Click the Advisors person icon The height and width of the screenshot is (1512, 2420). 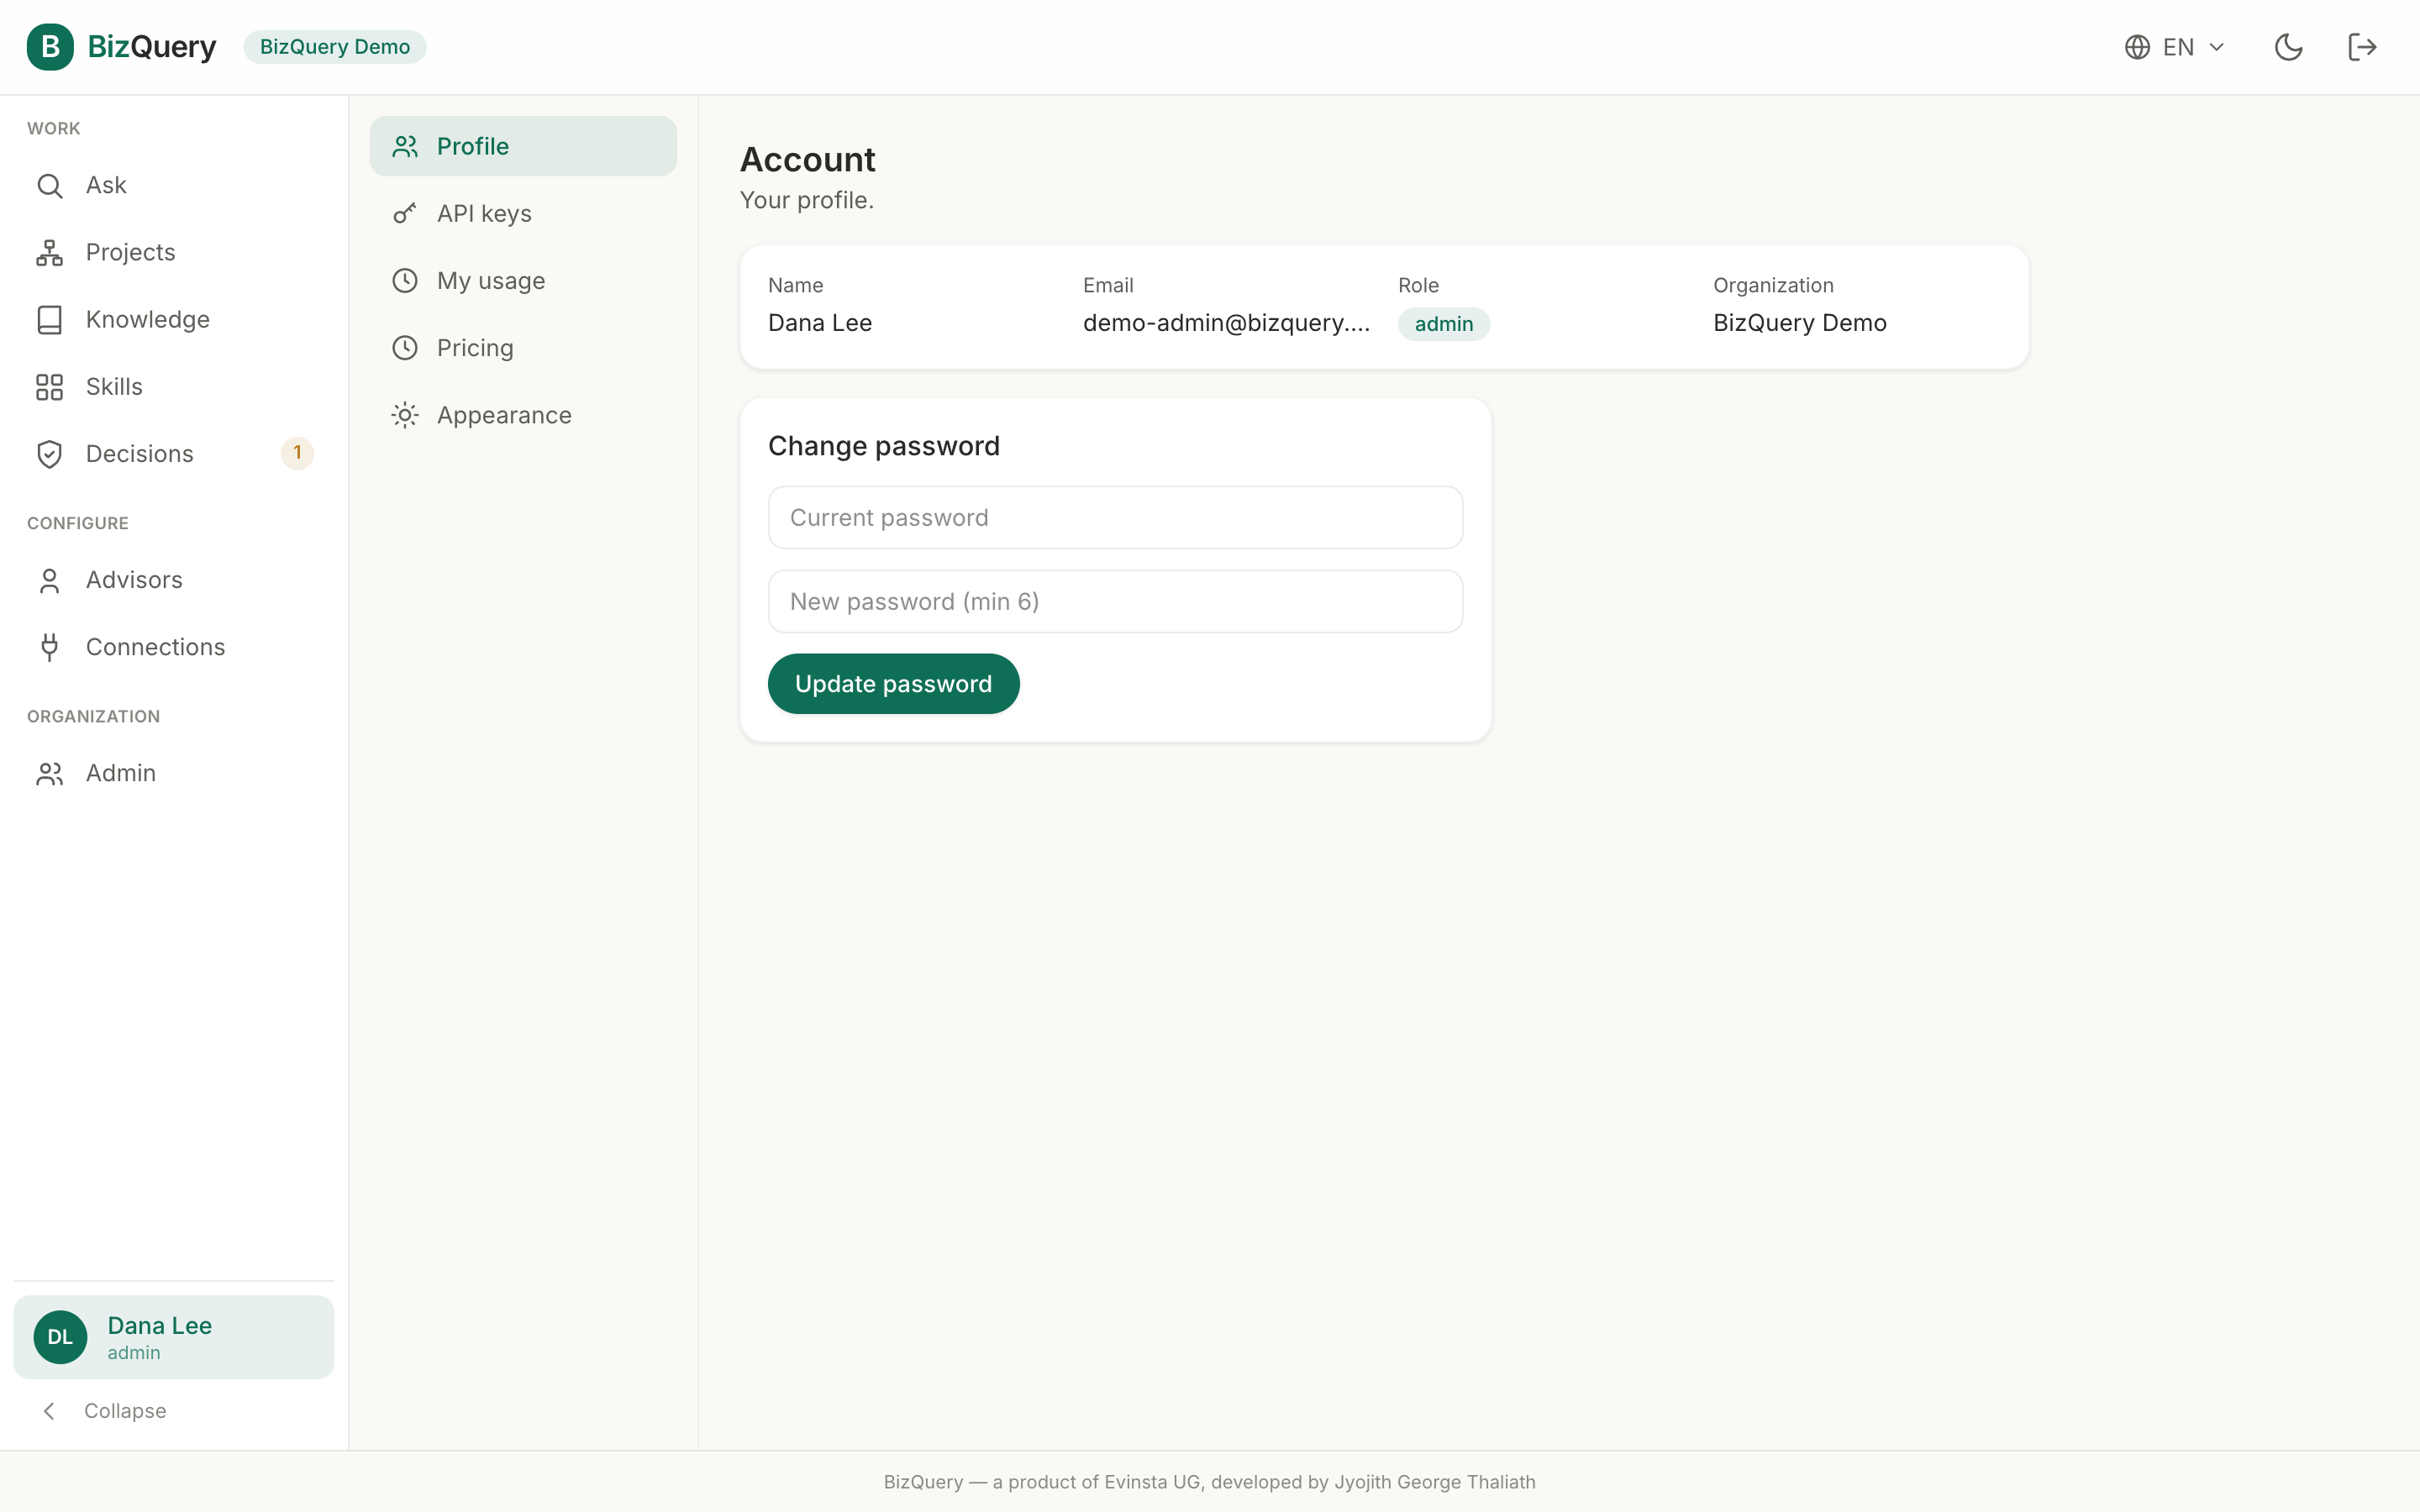tap(49, 581)
